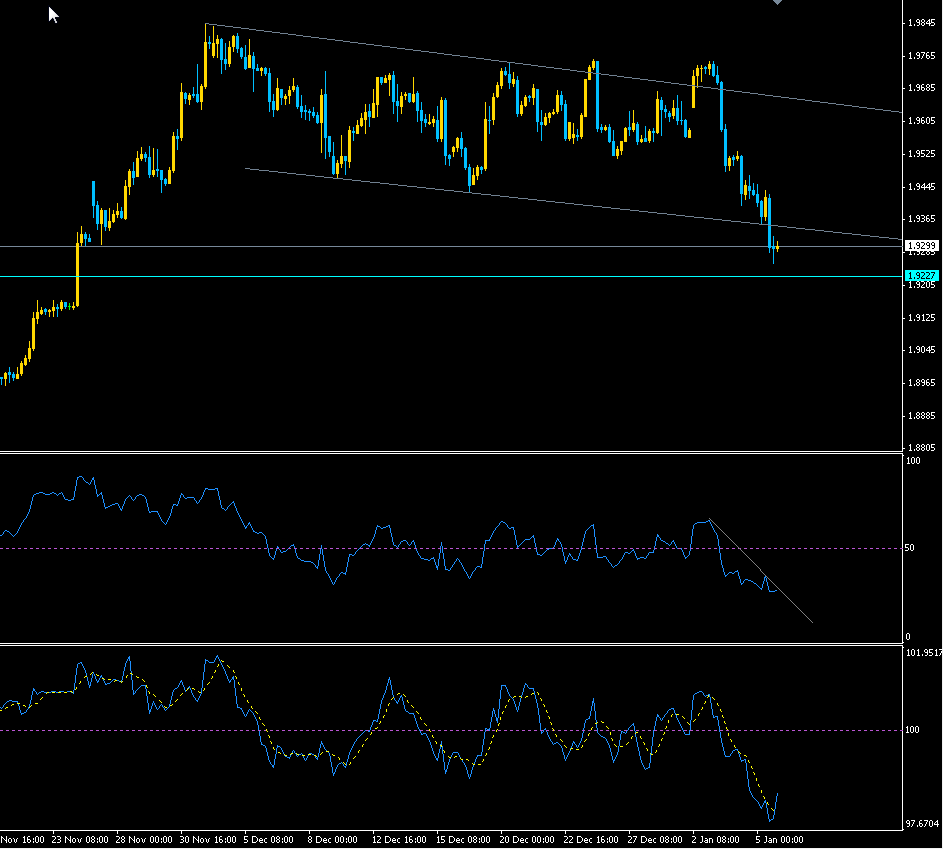Click the 30 Nov 16:00 time label

[x=208, y=840]
